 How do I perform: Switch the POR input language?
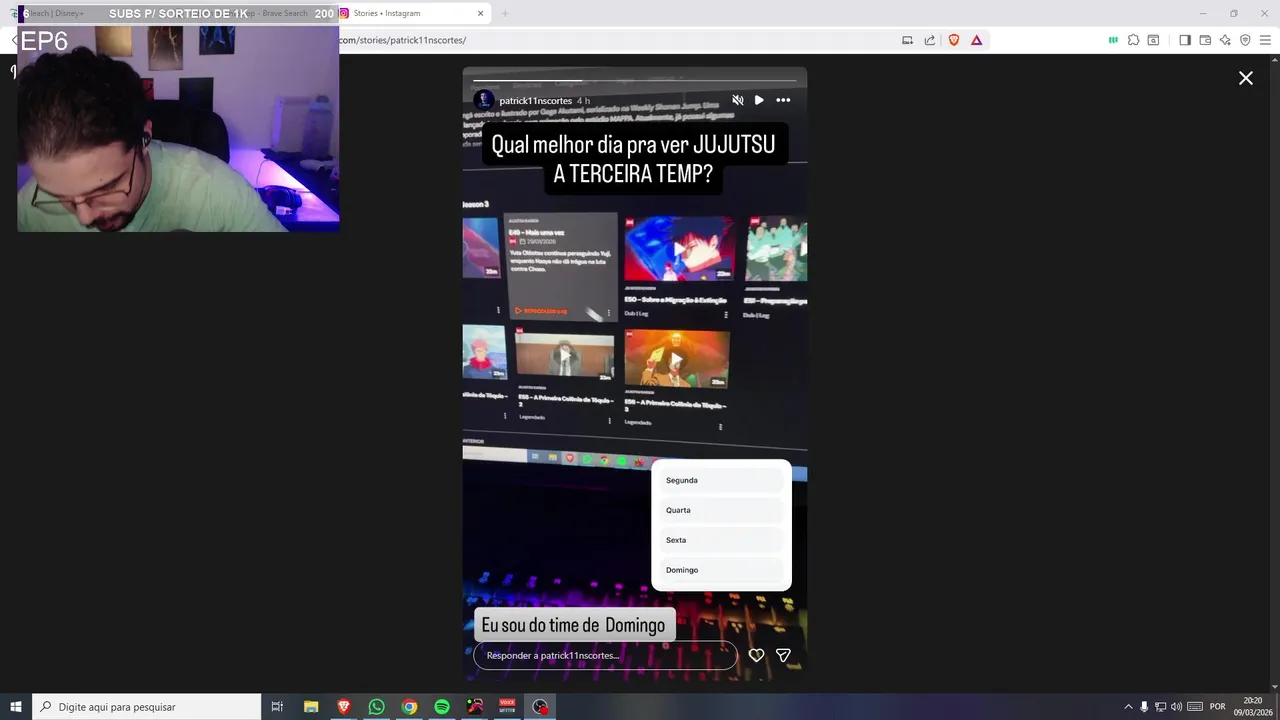tap(1217, 707)
